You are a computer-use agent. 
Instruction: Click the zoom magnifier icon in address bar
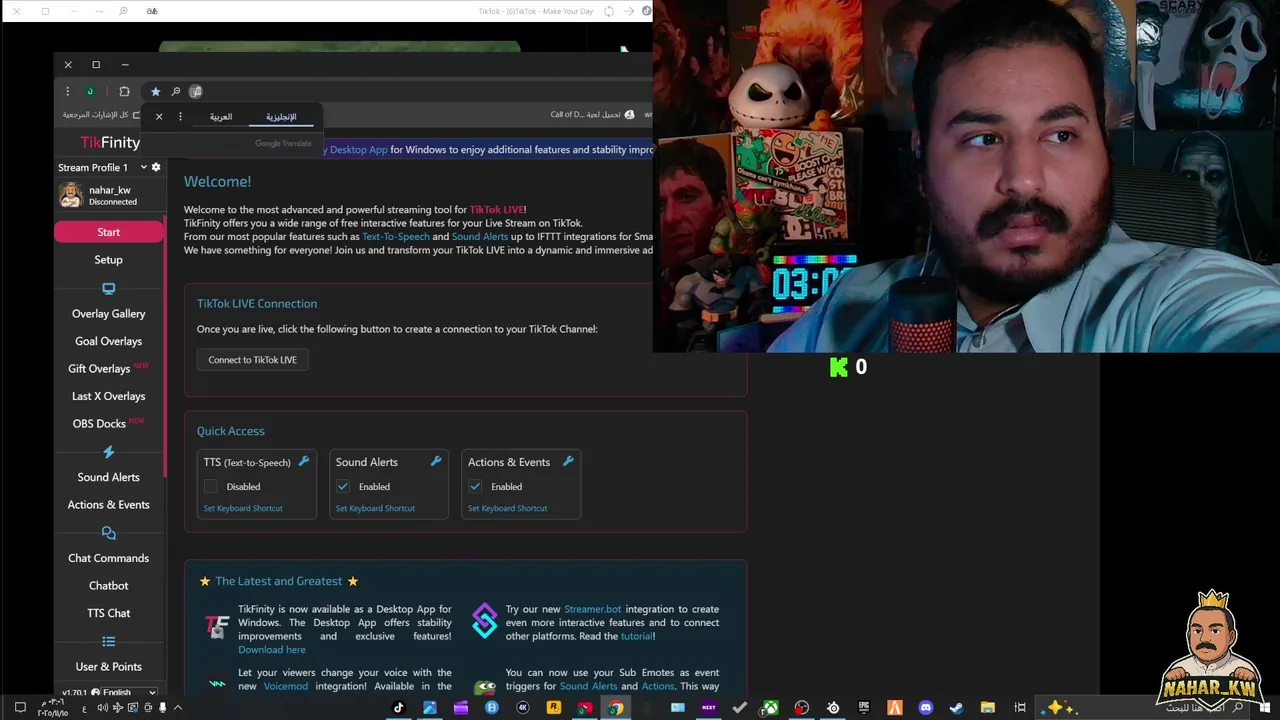[x=175, y=92]
